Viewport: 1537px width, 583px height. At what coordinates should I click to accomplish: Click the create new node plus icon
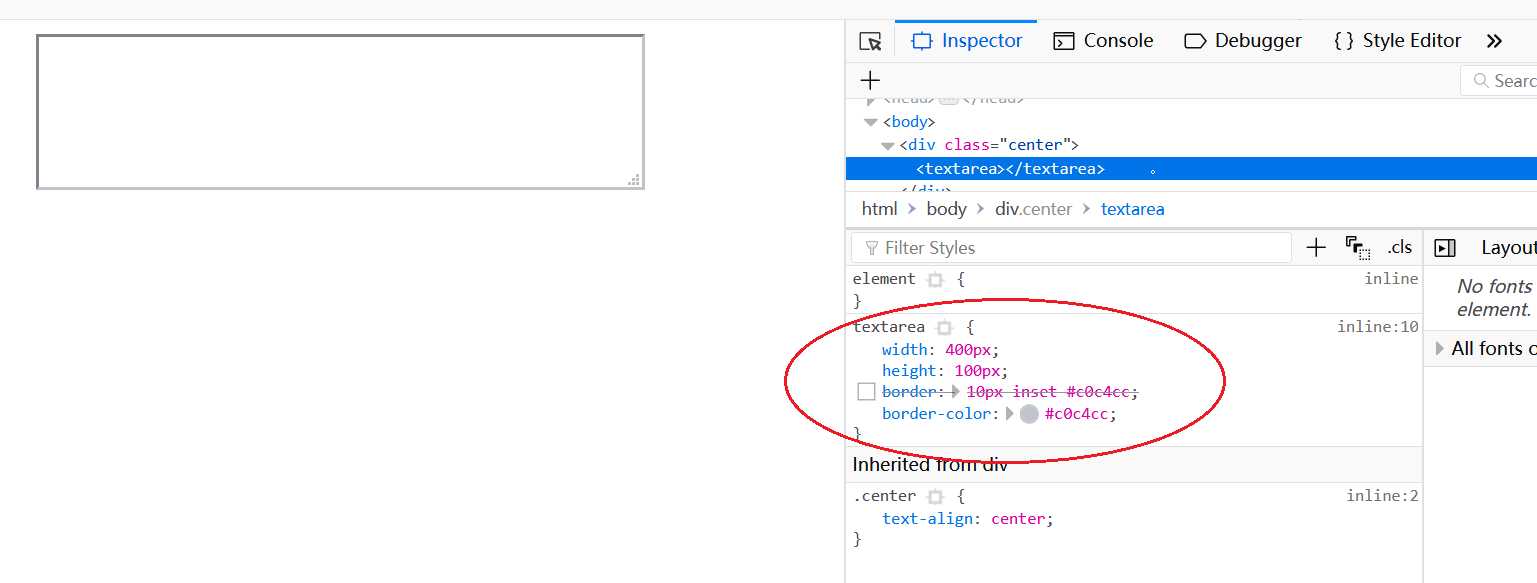pyautogui.click(x=870, y=80)
